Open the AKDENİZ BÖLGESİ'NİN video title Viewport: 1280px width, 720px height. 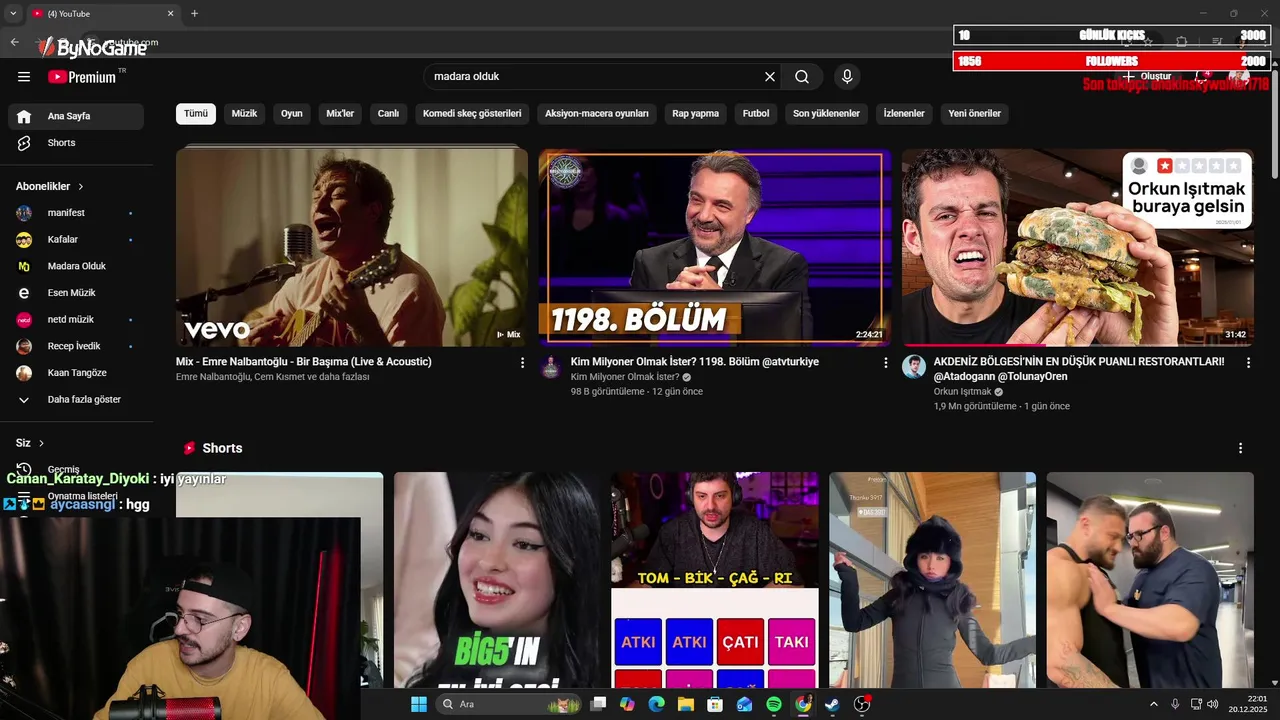pyautogui.click(x=1079, y=369)
